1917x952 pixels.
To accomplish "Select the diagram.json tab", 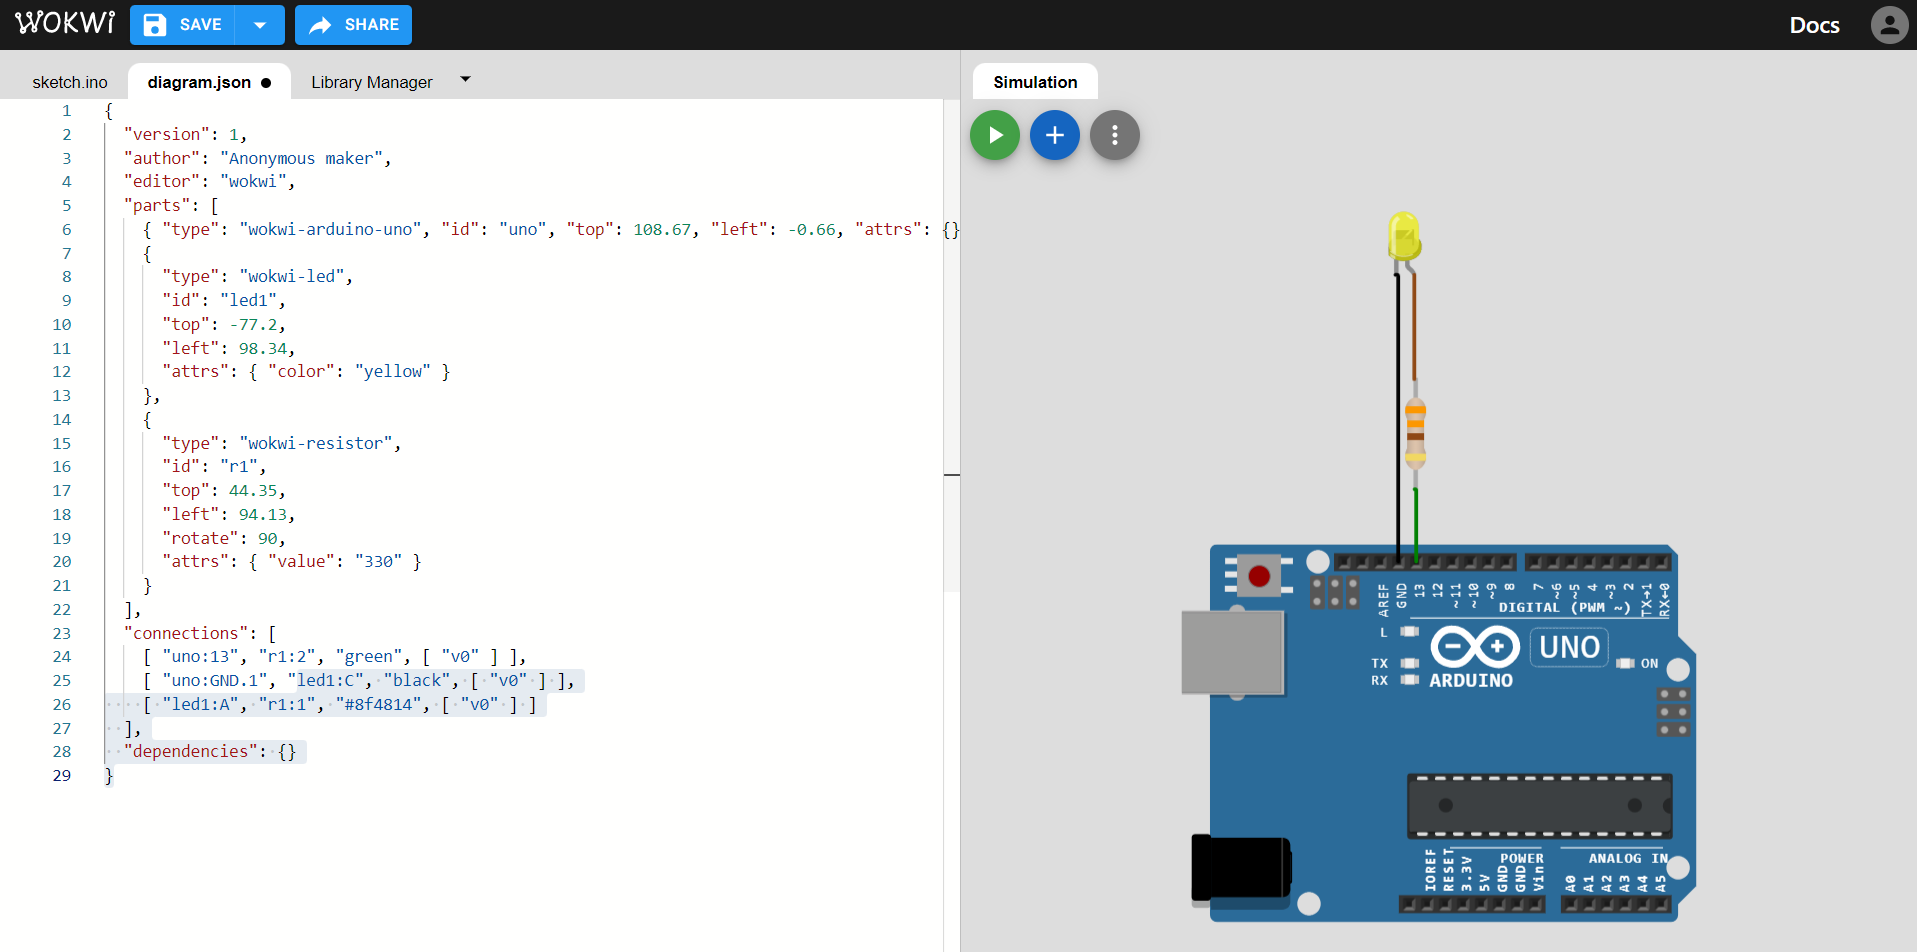I will pyautogui.click(x=209, y=82).
